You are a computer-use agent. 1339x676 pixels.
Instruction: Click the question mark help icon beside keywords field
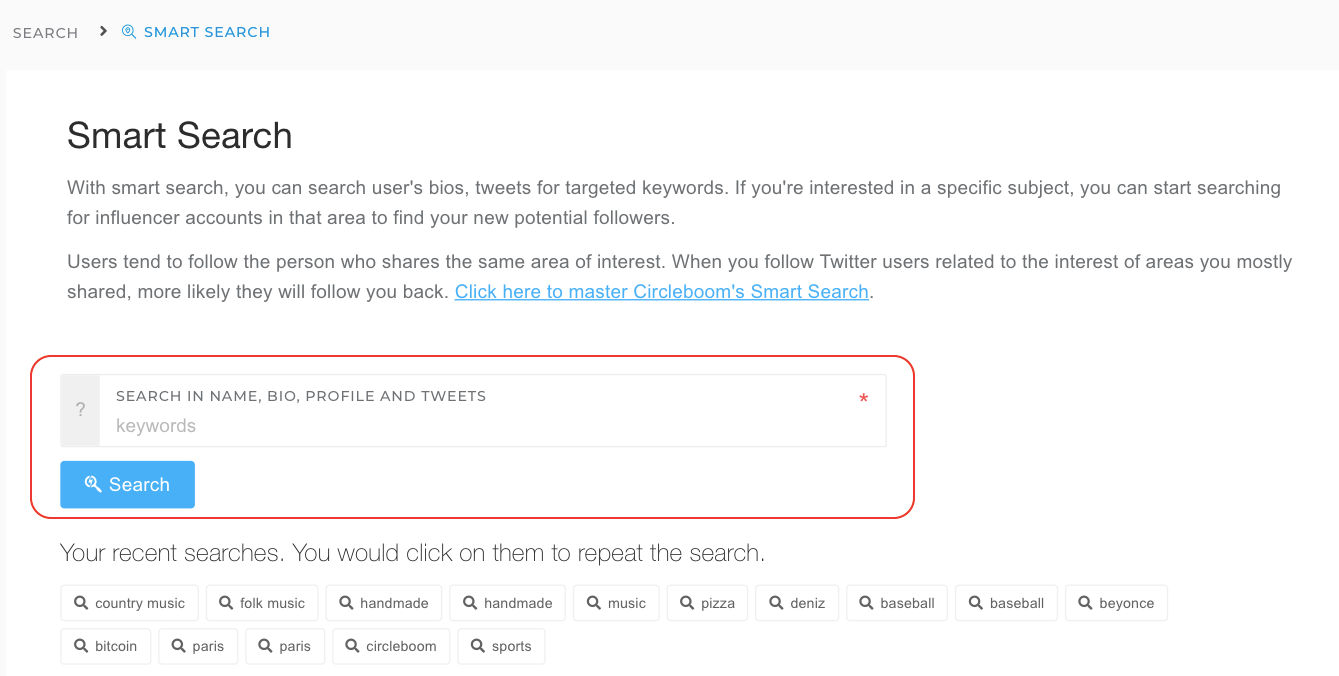click(80, 410)
